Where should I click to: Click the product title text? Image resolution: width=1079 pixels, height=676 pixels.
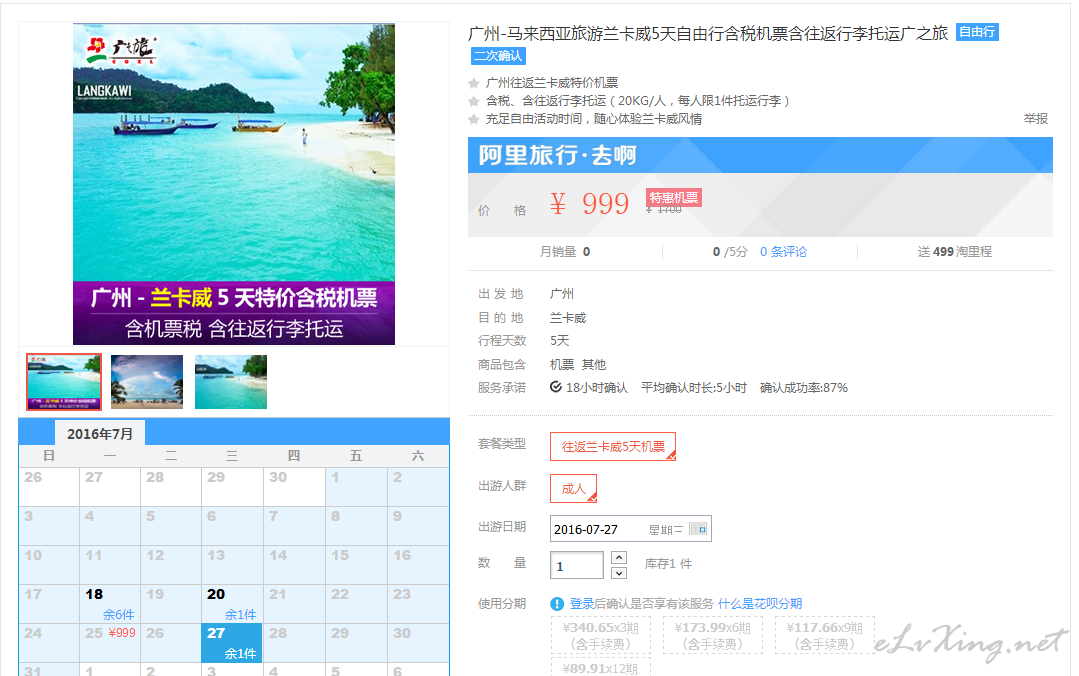point(707,33)
